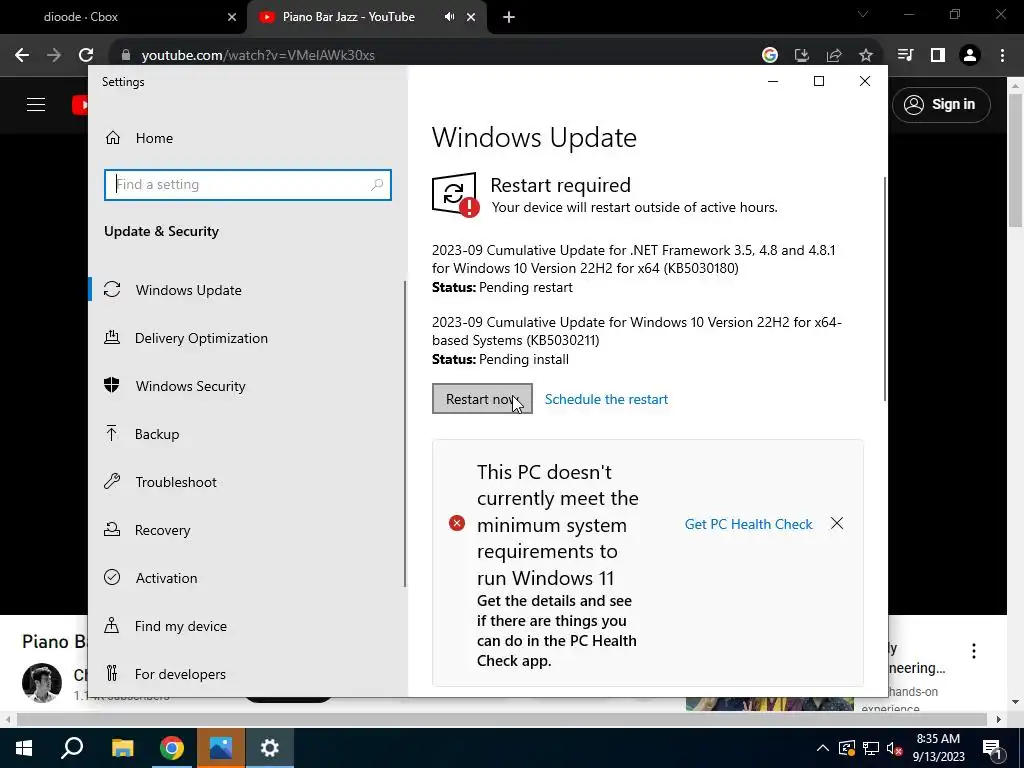Click the Find my device icon

[x=112, y=626]
